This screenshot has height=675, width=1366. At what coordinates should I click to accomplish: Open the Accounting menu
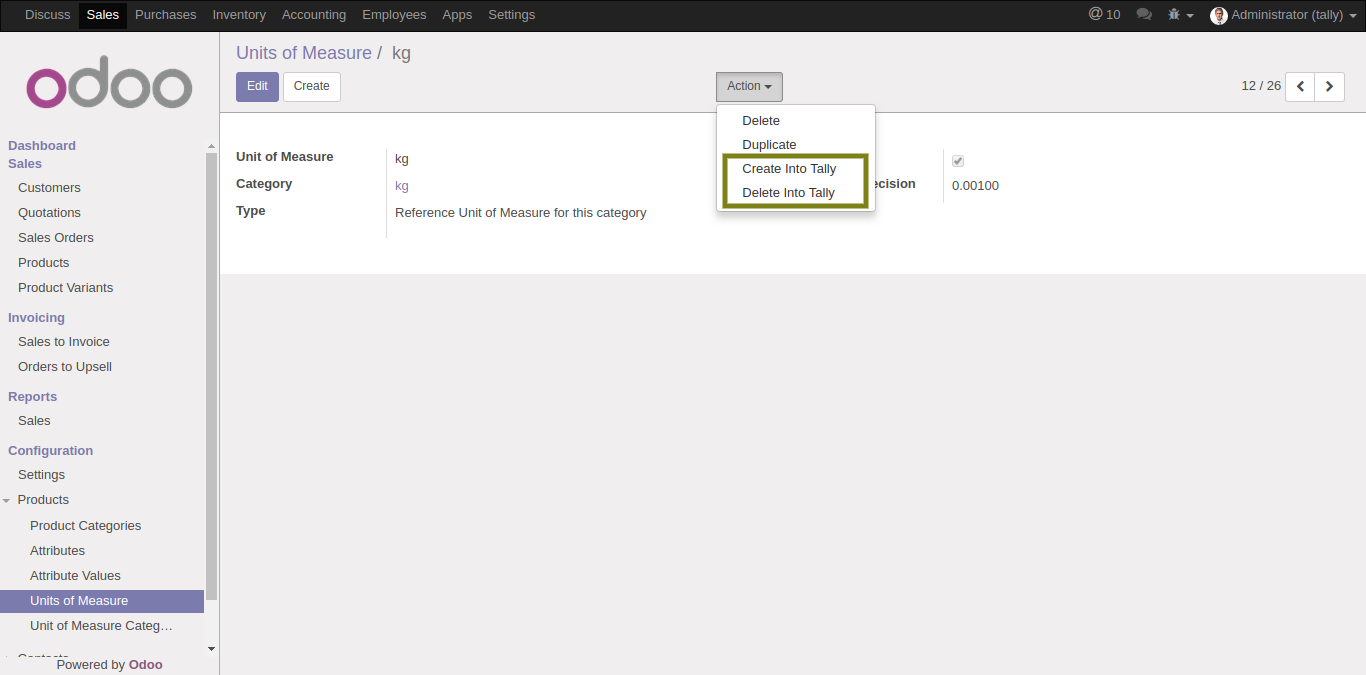tap(314, 15)
